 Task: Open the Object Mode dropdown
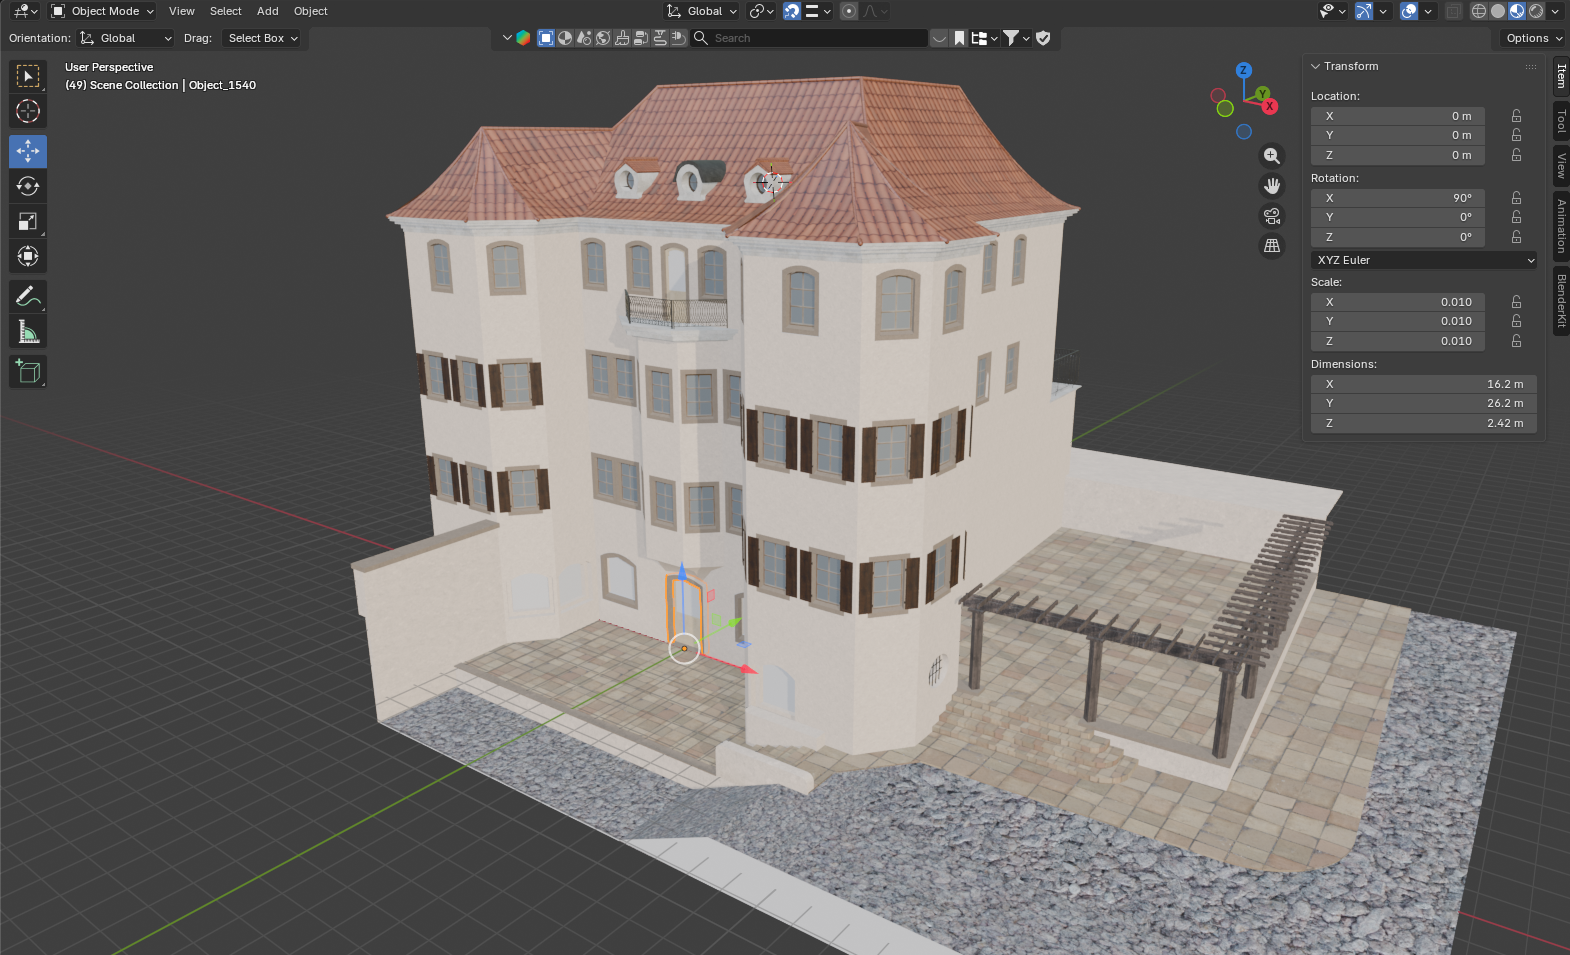[103, 11]
